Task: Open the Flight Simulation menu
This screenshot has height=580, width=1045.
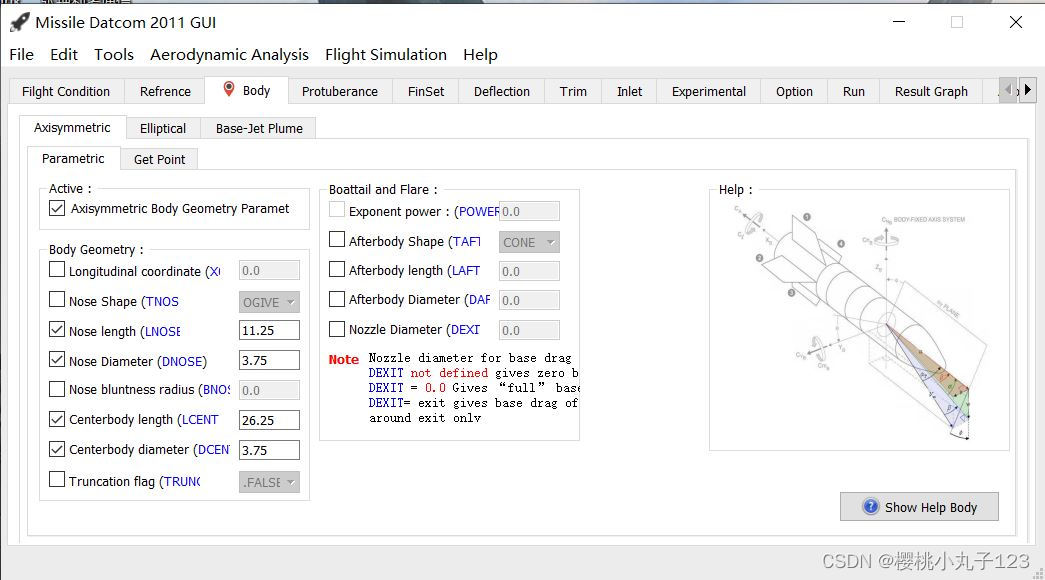Action: click(386, 55)
